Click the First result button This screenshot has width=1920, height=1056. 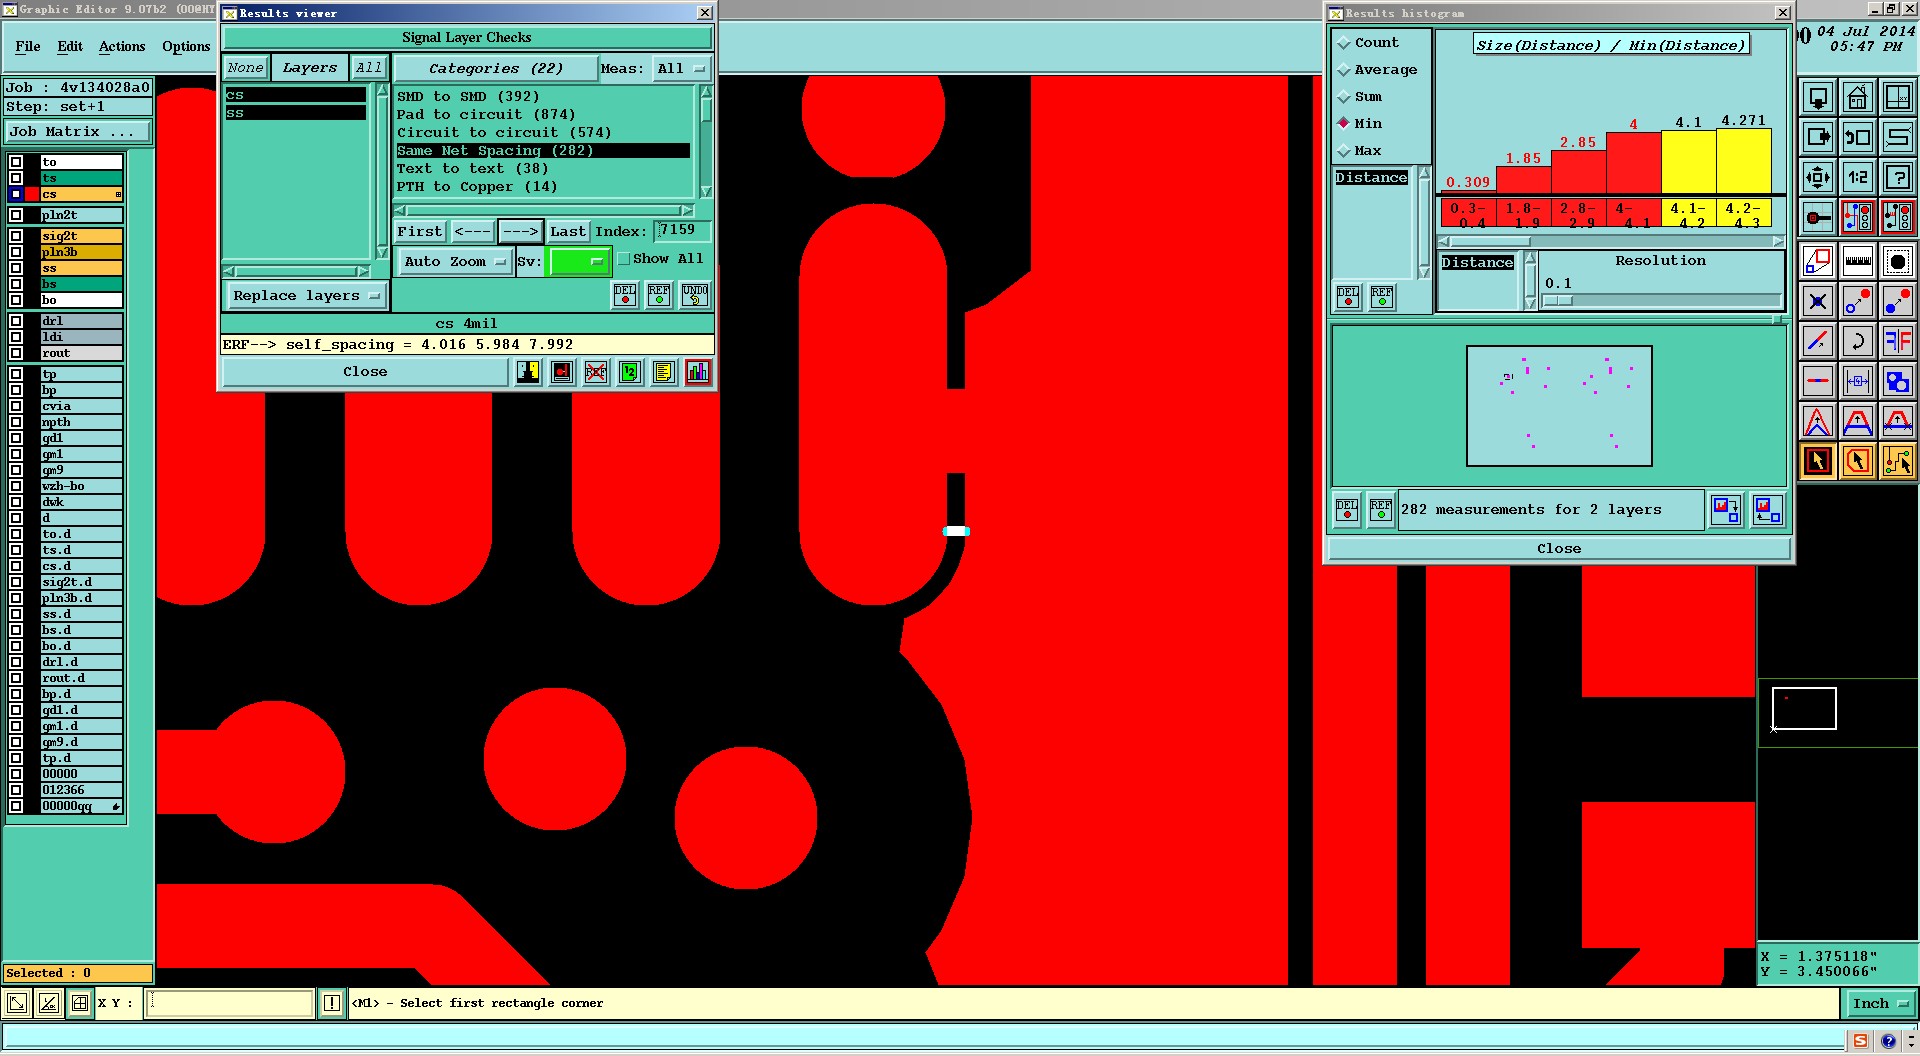[x=420, y=232]
